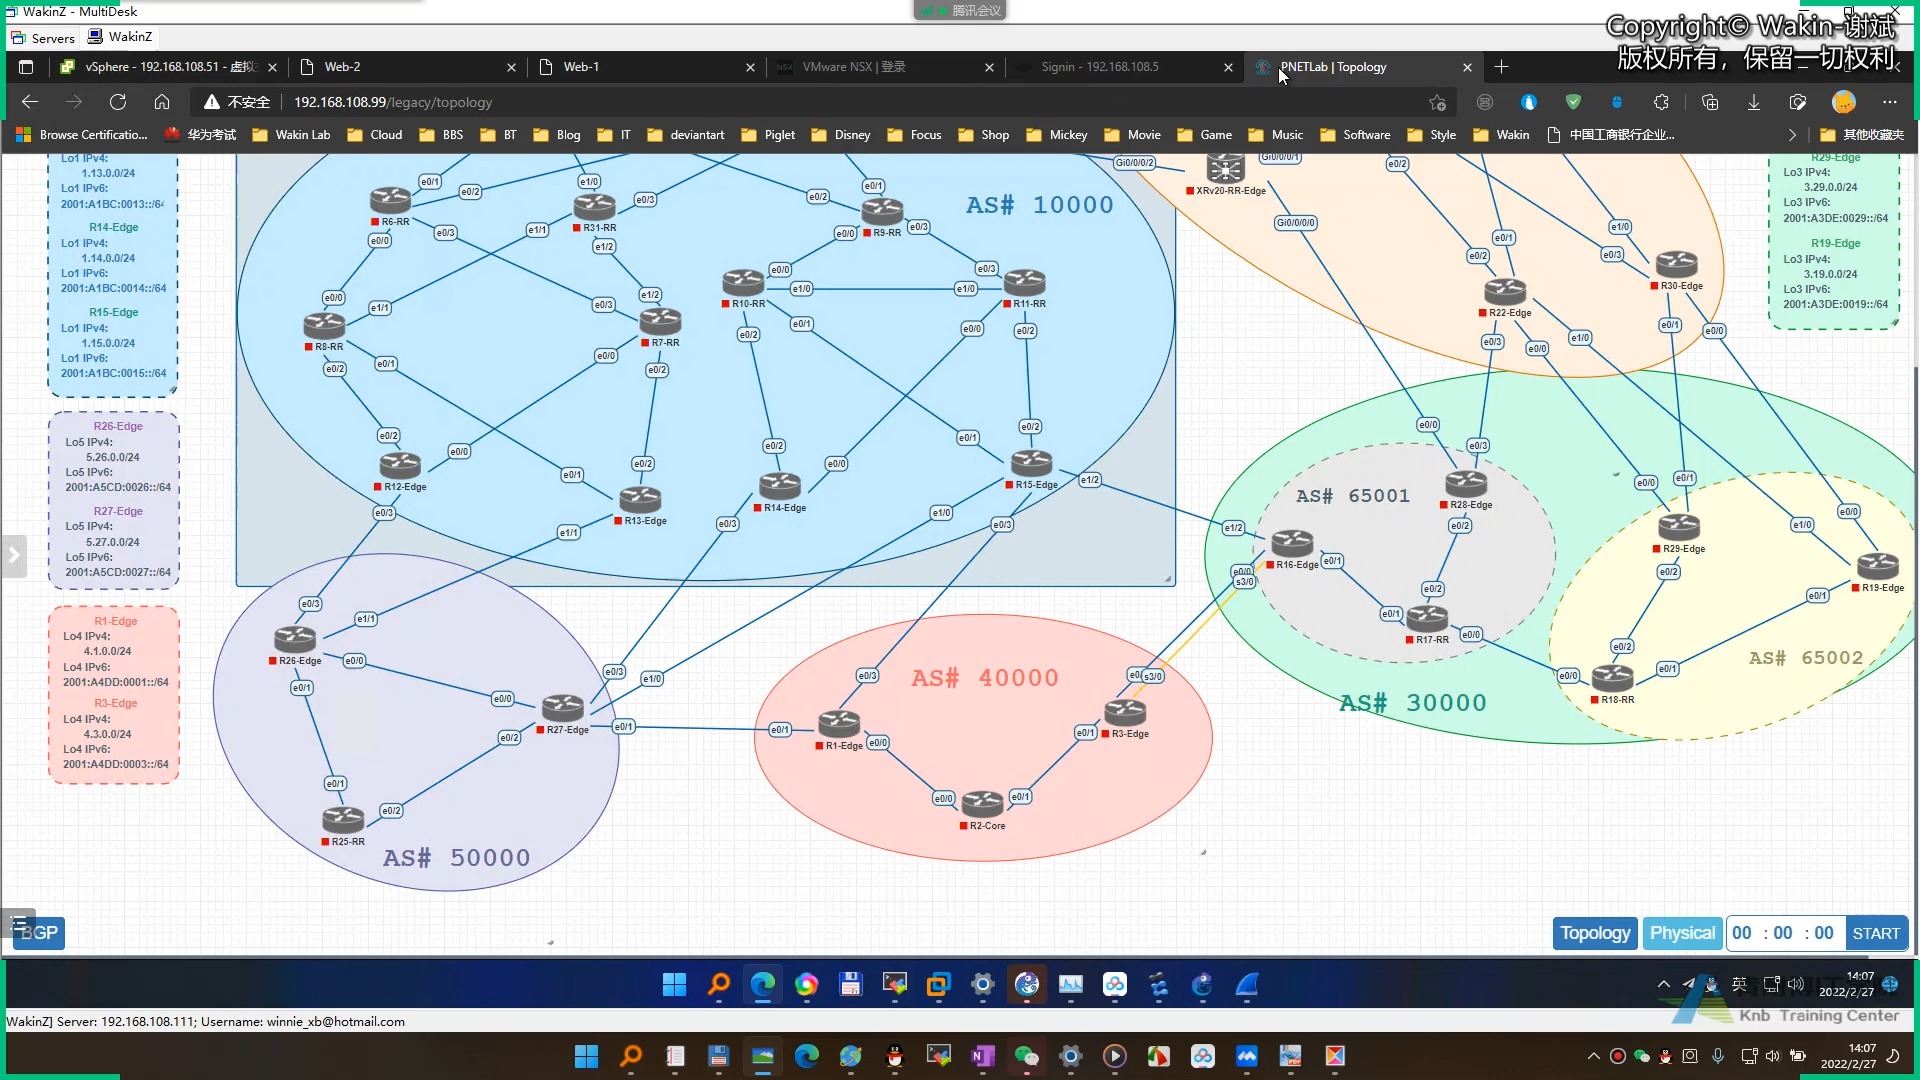Select the R7-RR router node
The width and height of the screenshot is (1920, 1080).
[x=660, y=321]
